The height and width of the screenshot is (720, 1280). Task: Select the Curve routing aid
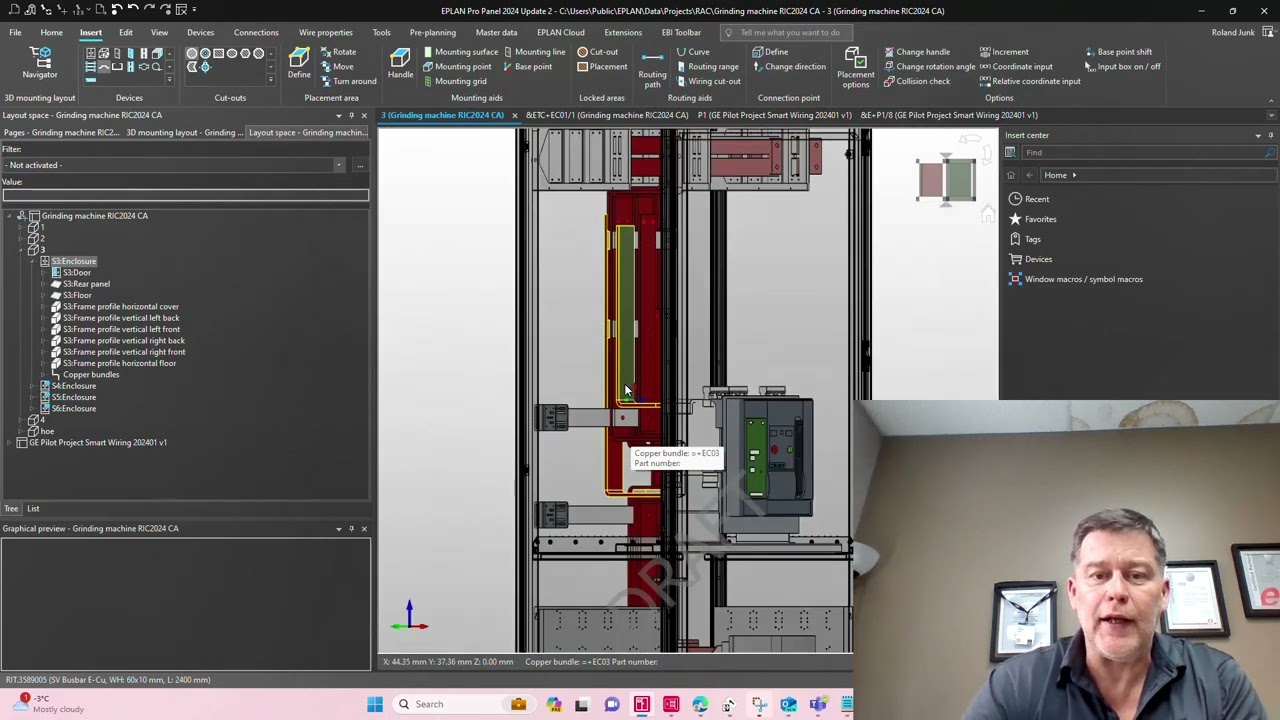tap(692, 52)
